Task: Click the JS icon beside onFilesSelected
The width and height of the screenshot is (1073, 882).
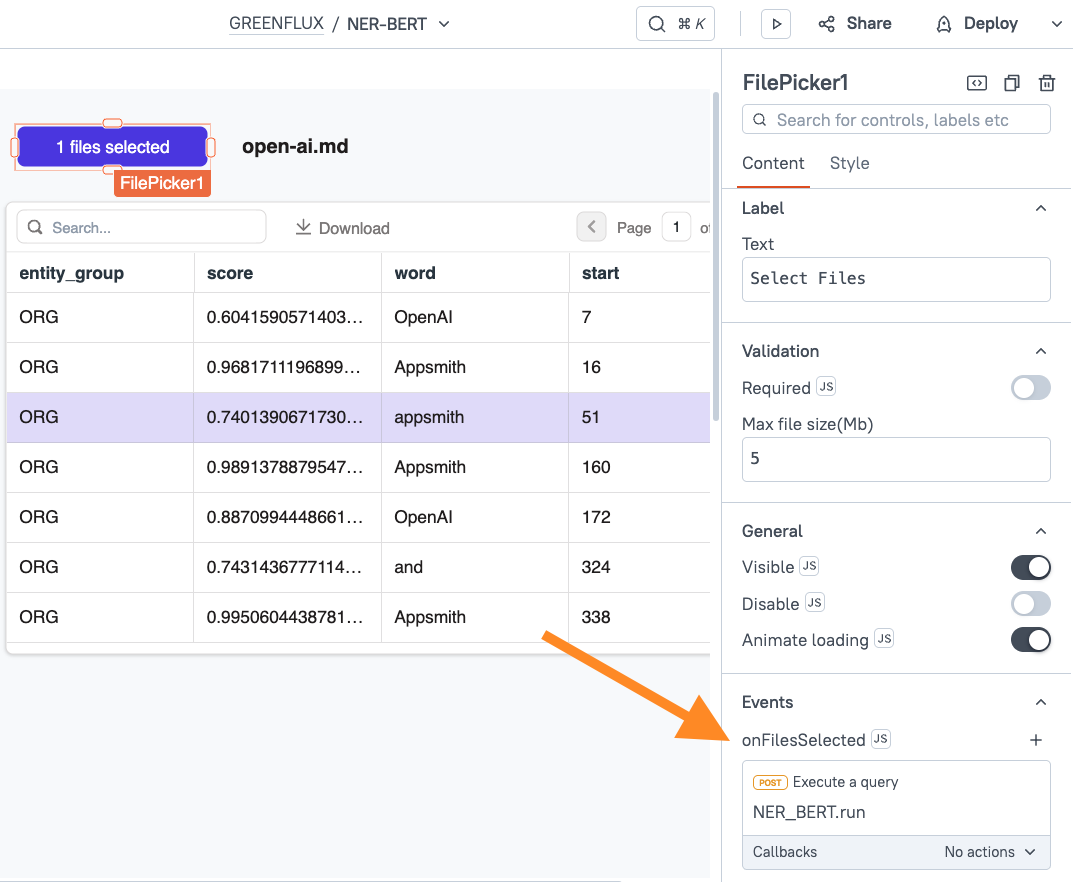Action: (880, 739)
